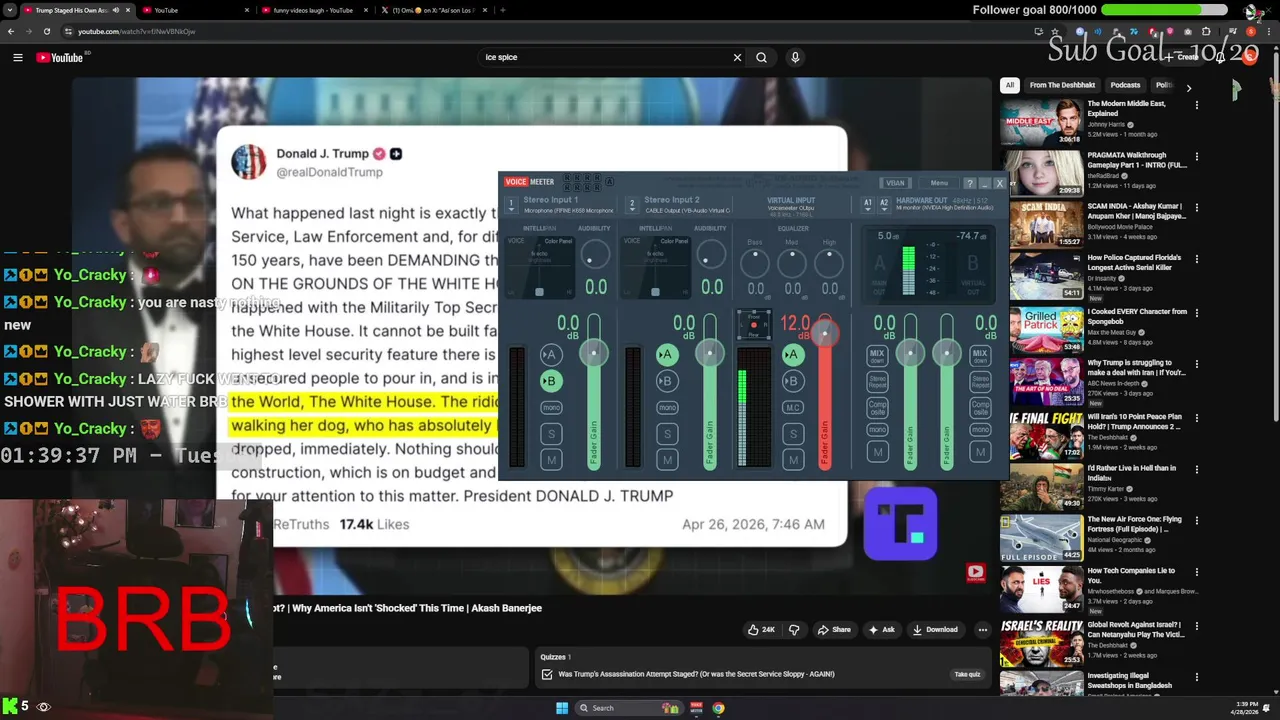Click the purple T channel card overlay
Image resolution: width=1280 pixels, height=720 pixels.
[901, 524]
